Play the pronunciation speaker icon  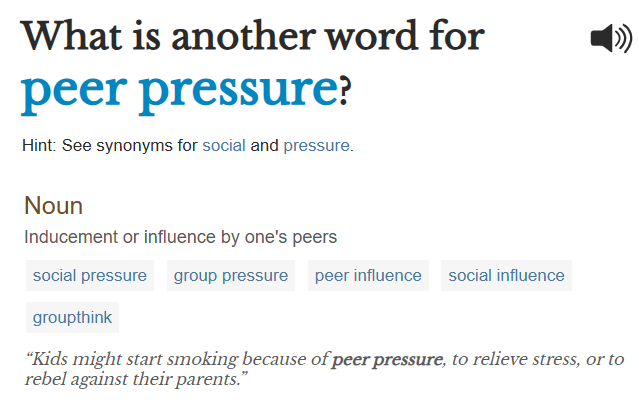pyautogui.click(x=610, y=39)
